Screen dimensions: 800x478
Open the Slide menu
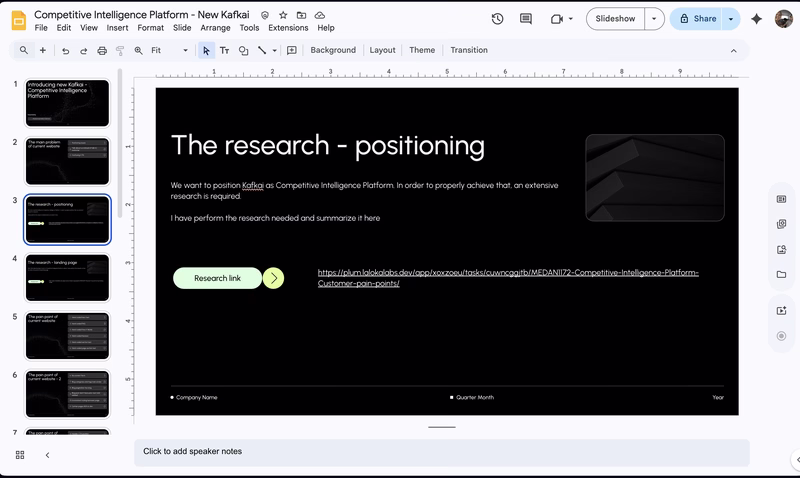[x=182, y=28]
